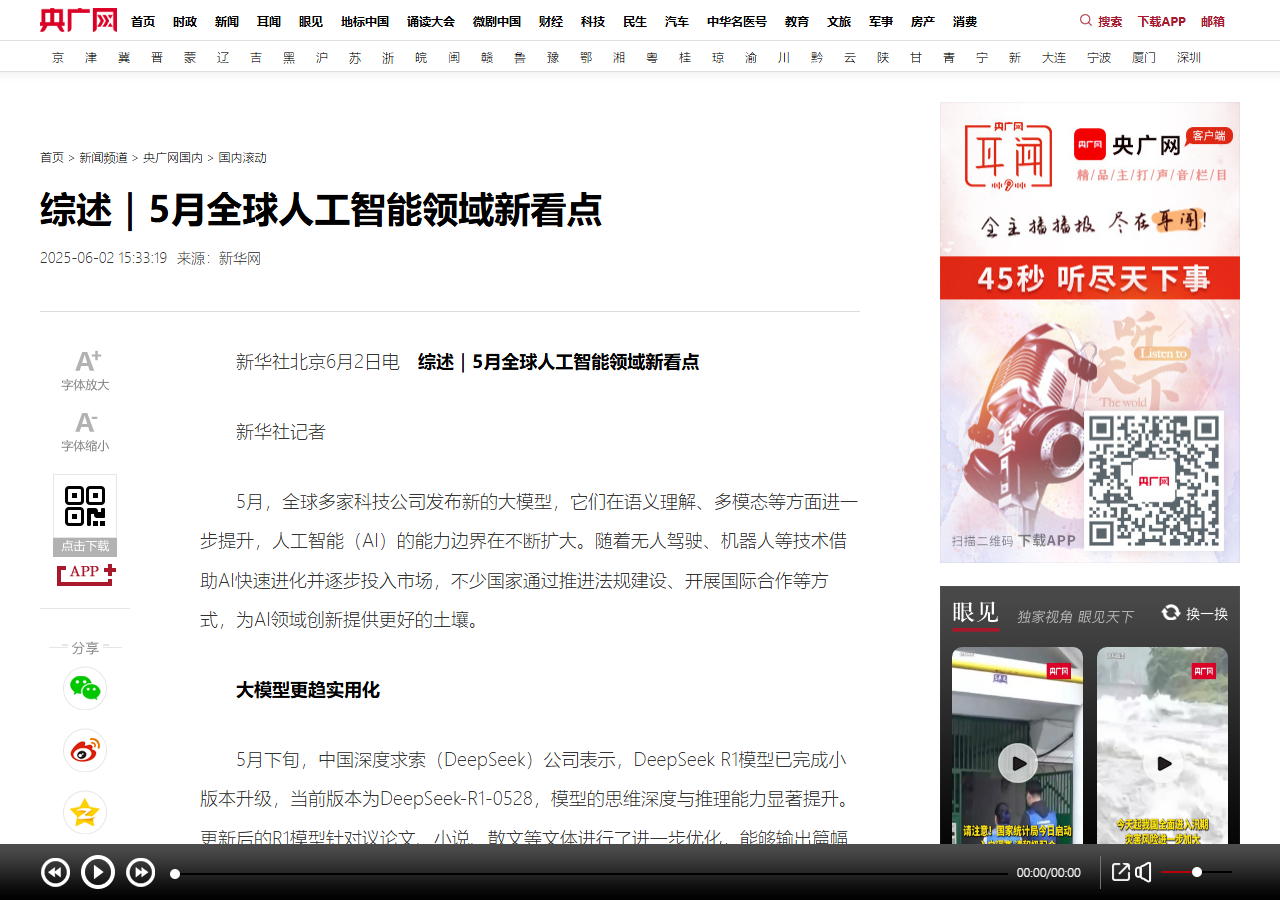
Task: Select 大连 regional channel
Action: pos(1054,58)
